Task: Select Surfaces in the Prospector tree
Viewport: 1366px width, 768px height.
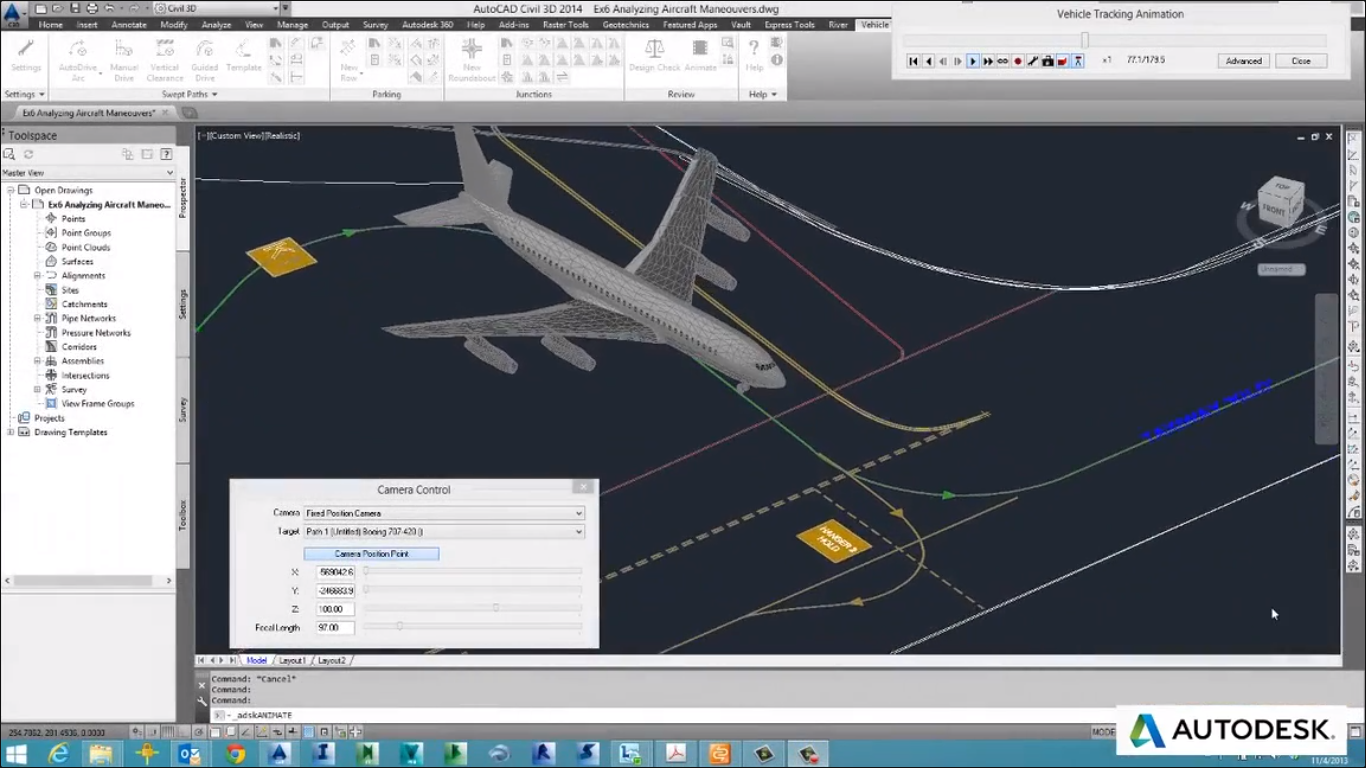Action: point(77,261)
